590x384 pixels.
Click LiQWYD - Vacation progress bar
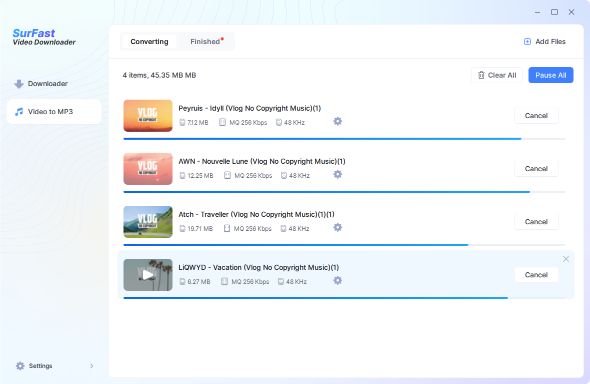click(x=344, y=298)
